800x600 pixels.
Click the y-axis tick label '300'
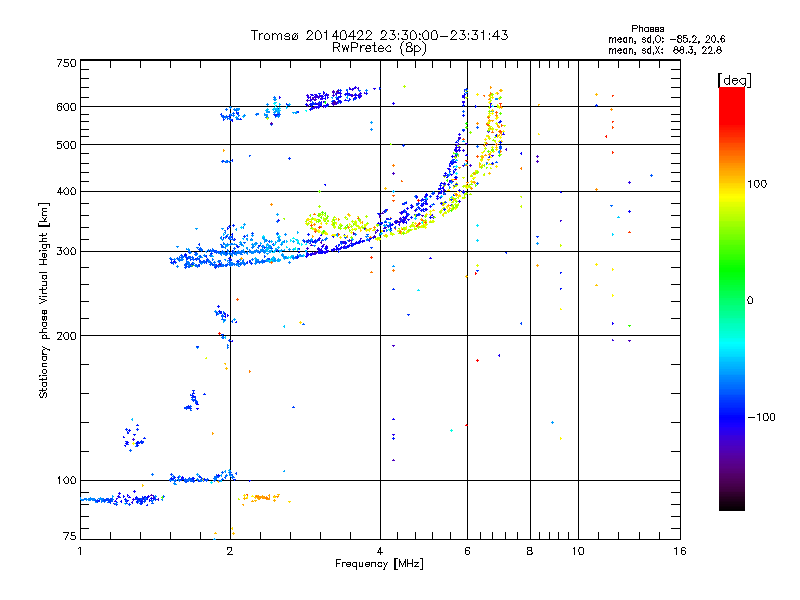click(x=66, y=252)
